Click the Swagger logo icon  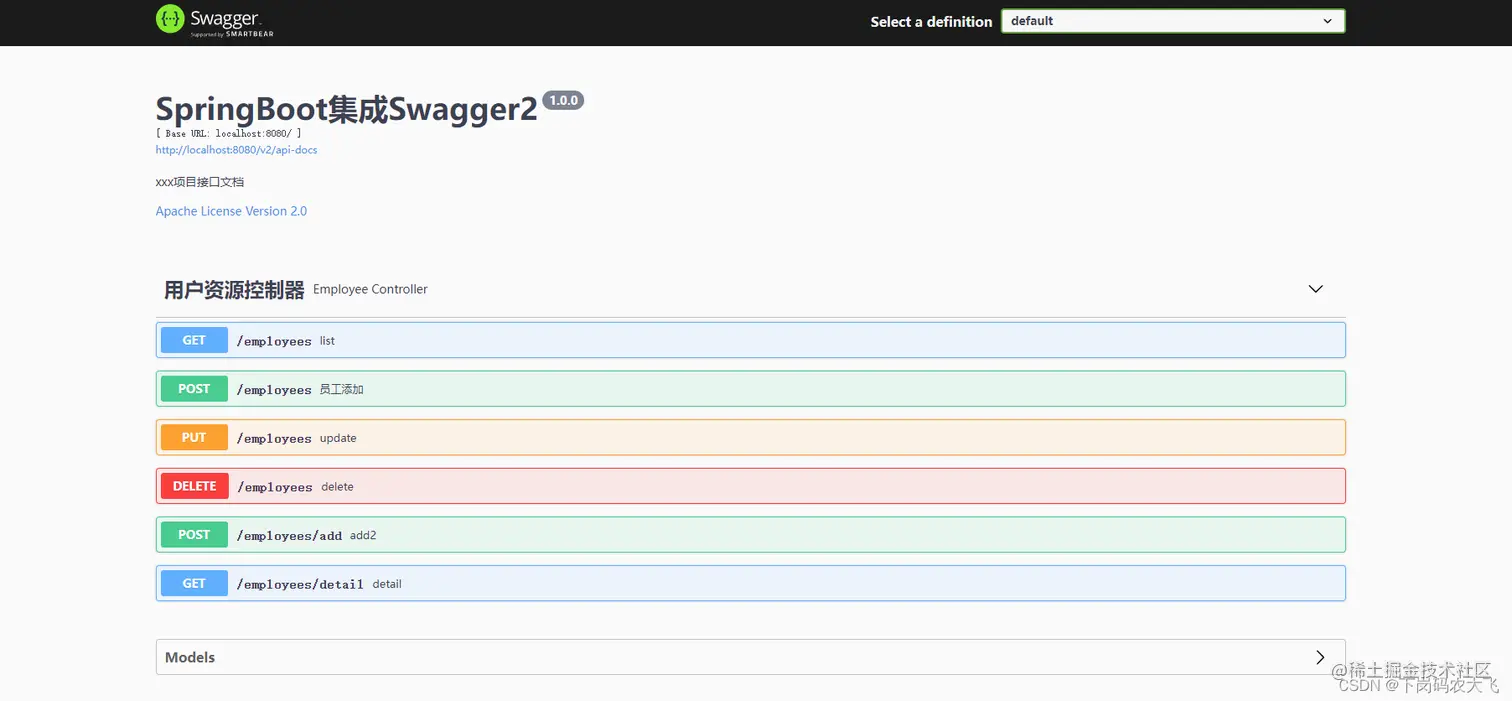click(170, 18)
